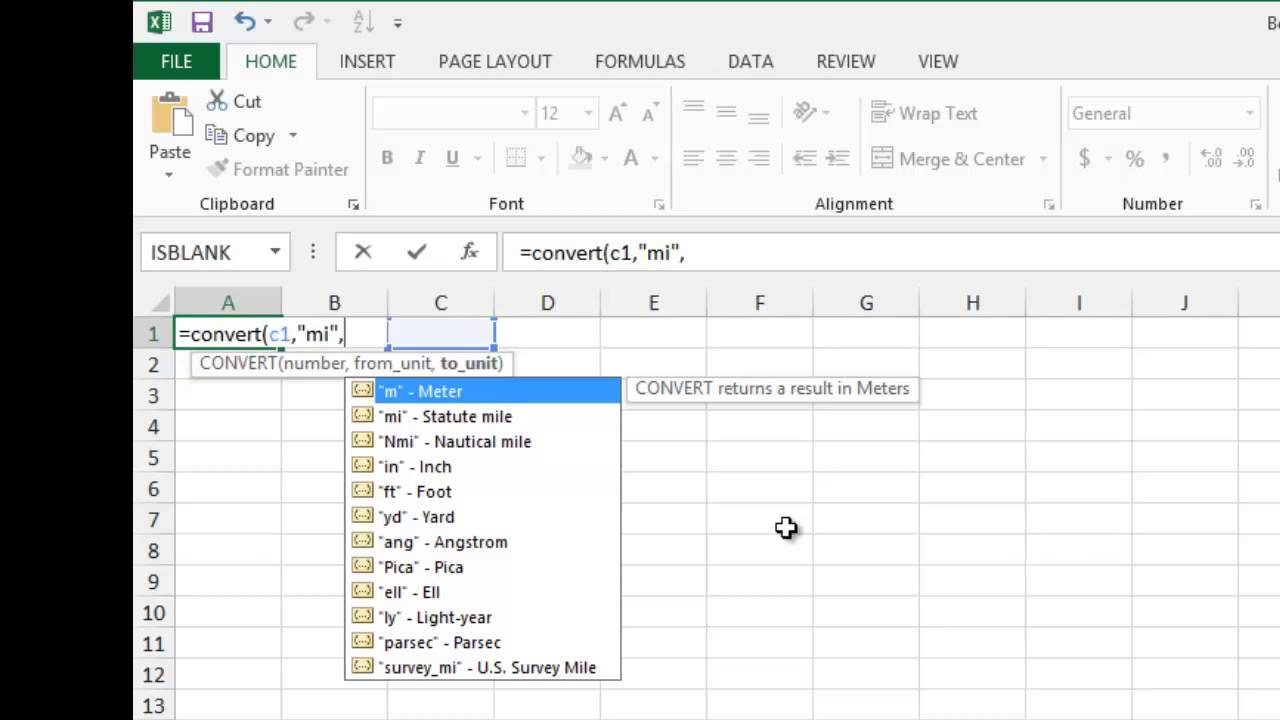Decrease font size with smaller A icon
The image size is (1280, 720).
(x=649, y=114)
